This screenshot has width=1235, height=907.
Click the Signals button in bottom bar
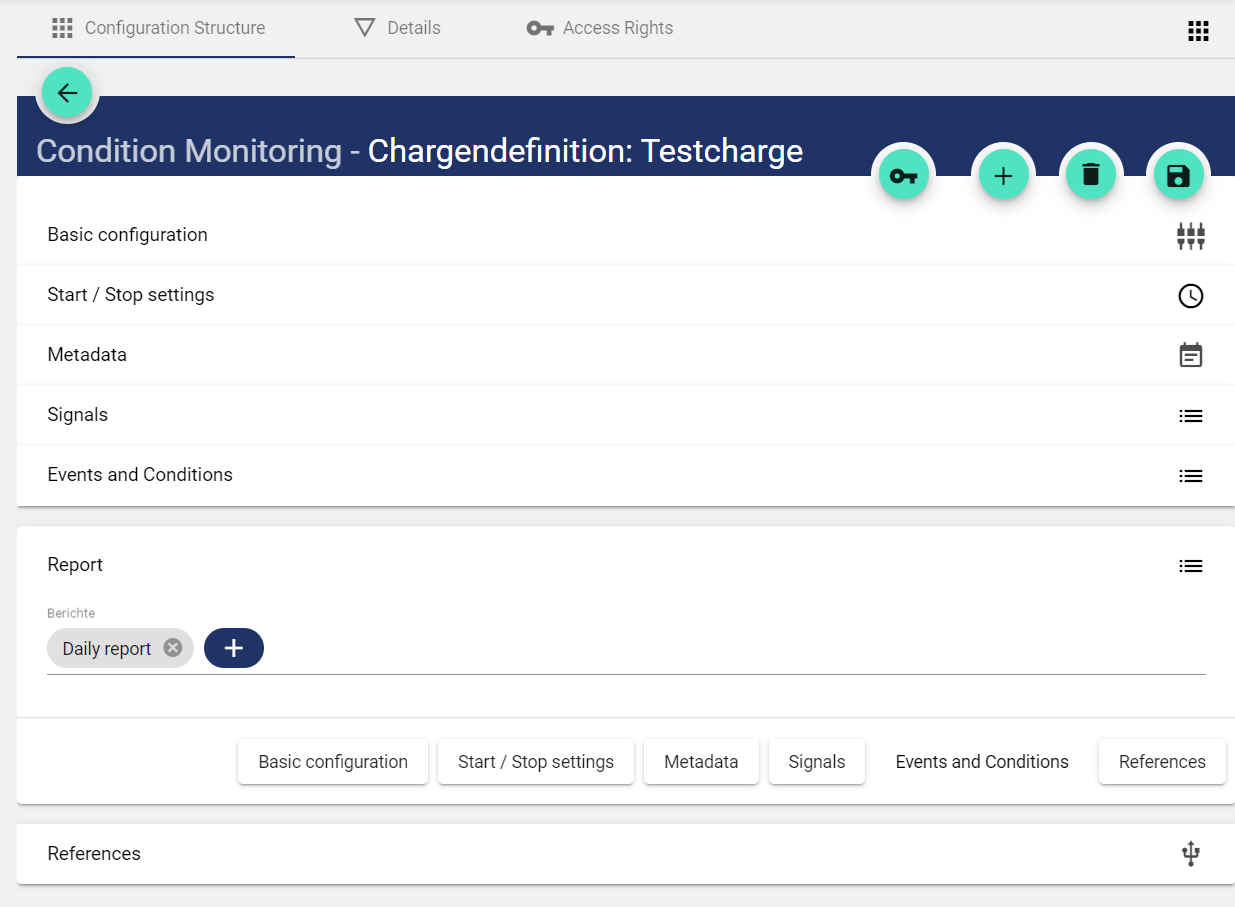816,762
